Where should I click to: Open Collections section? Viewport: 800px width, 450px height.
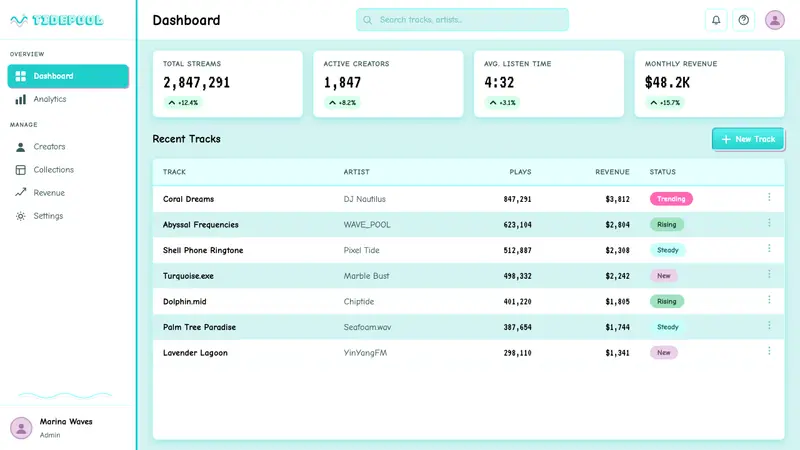click(68, 170)
